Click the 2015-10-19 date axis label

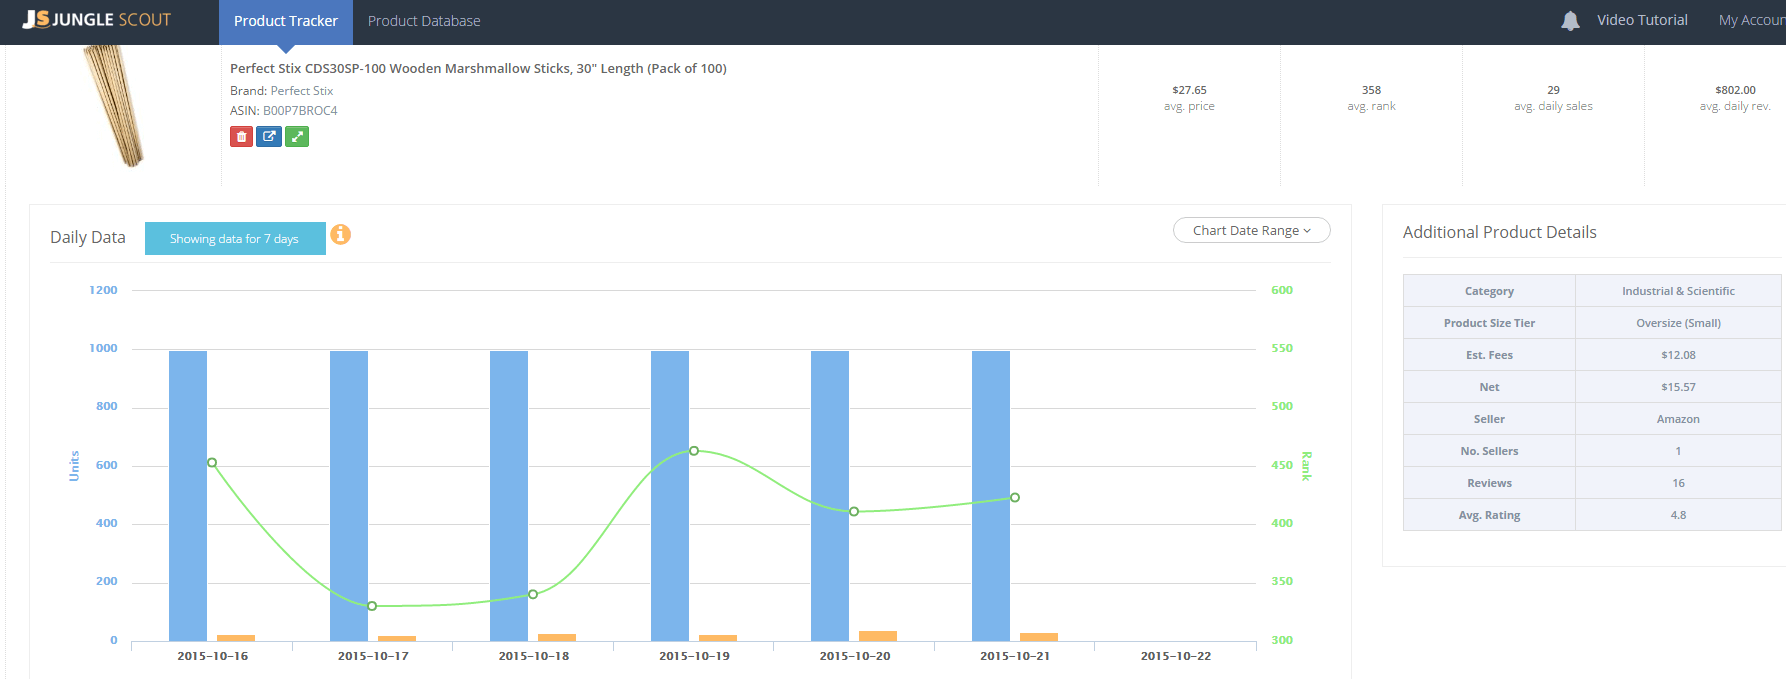click(694, 656)
